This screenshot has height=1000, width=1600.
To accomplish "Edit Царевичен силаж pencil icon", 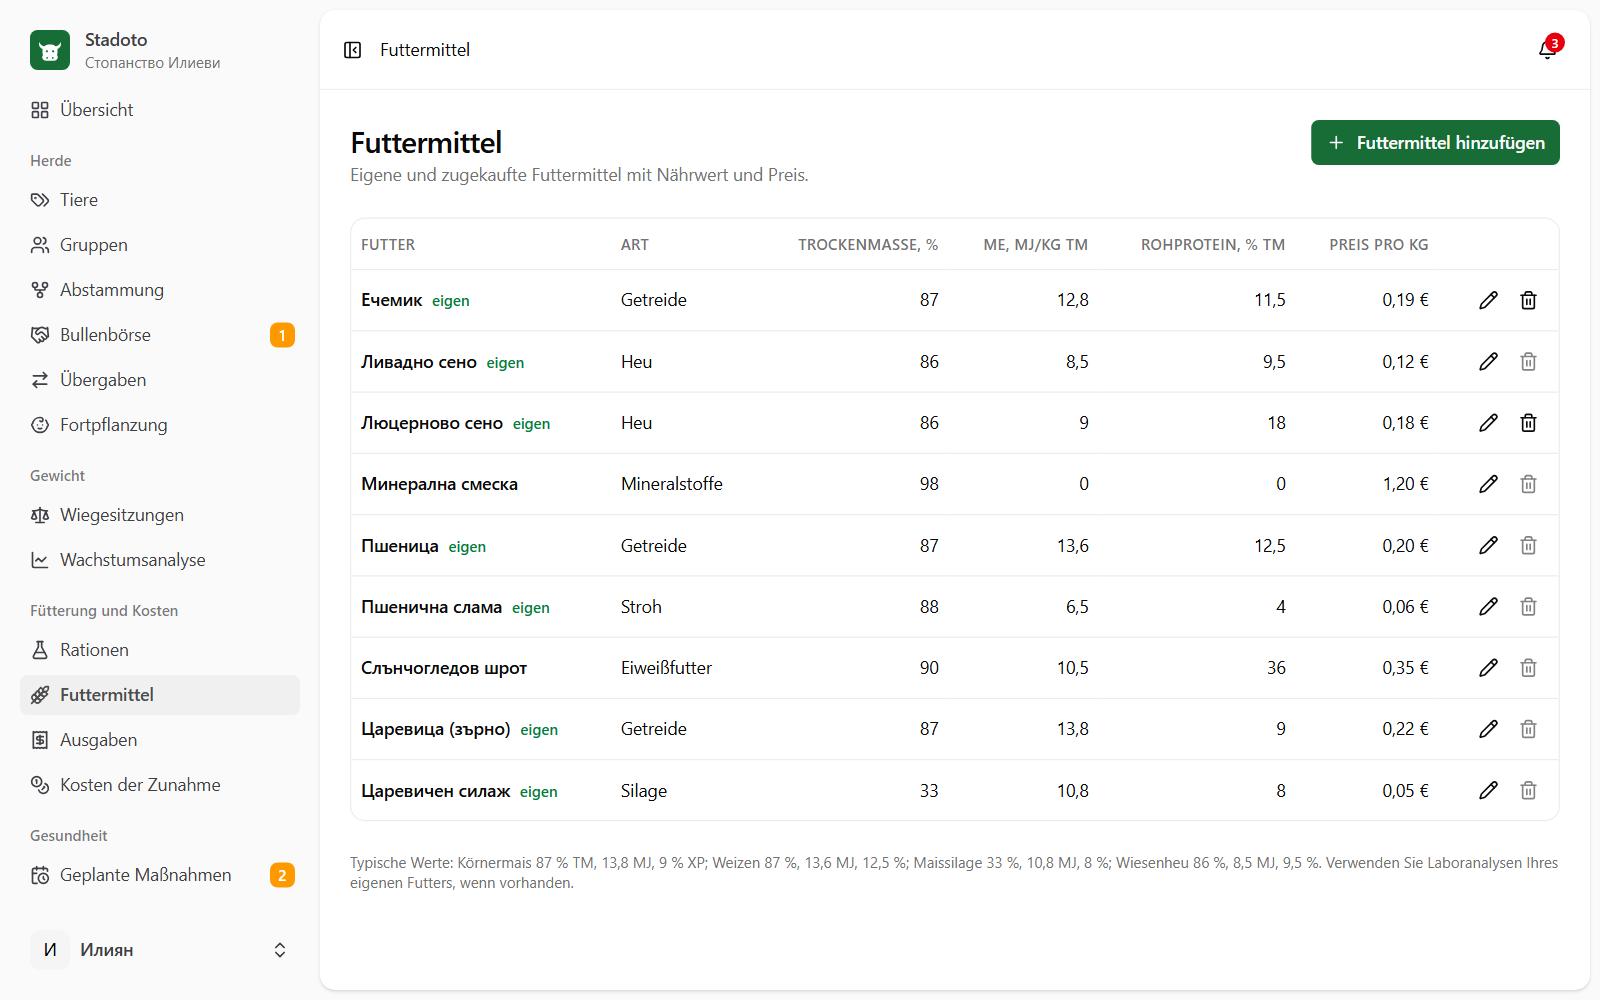I will 1488,791.
